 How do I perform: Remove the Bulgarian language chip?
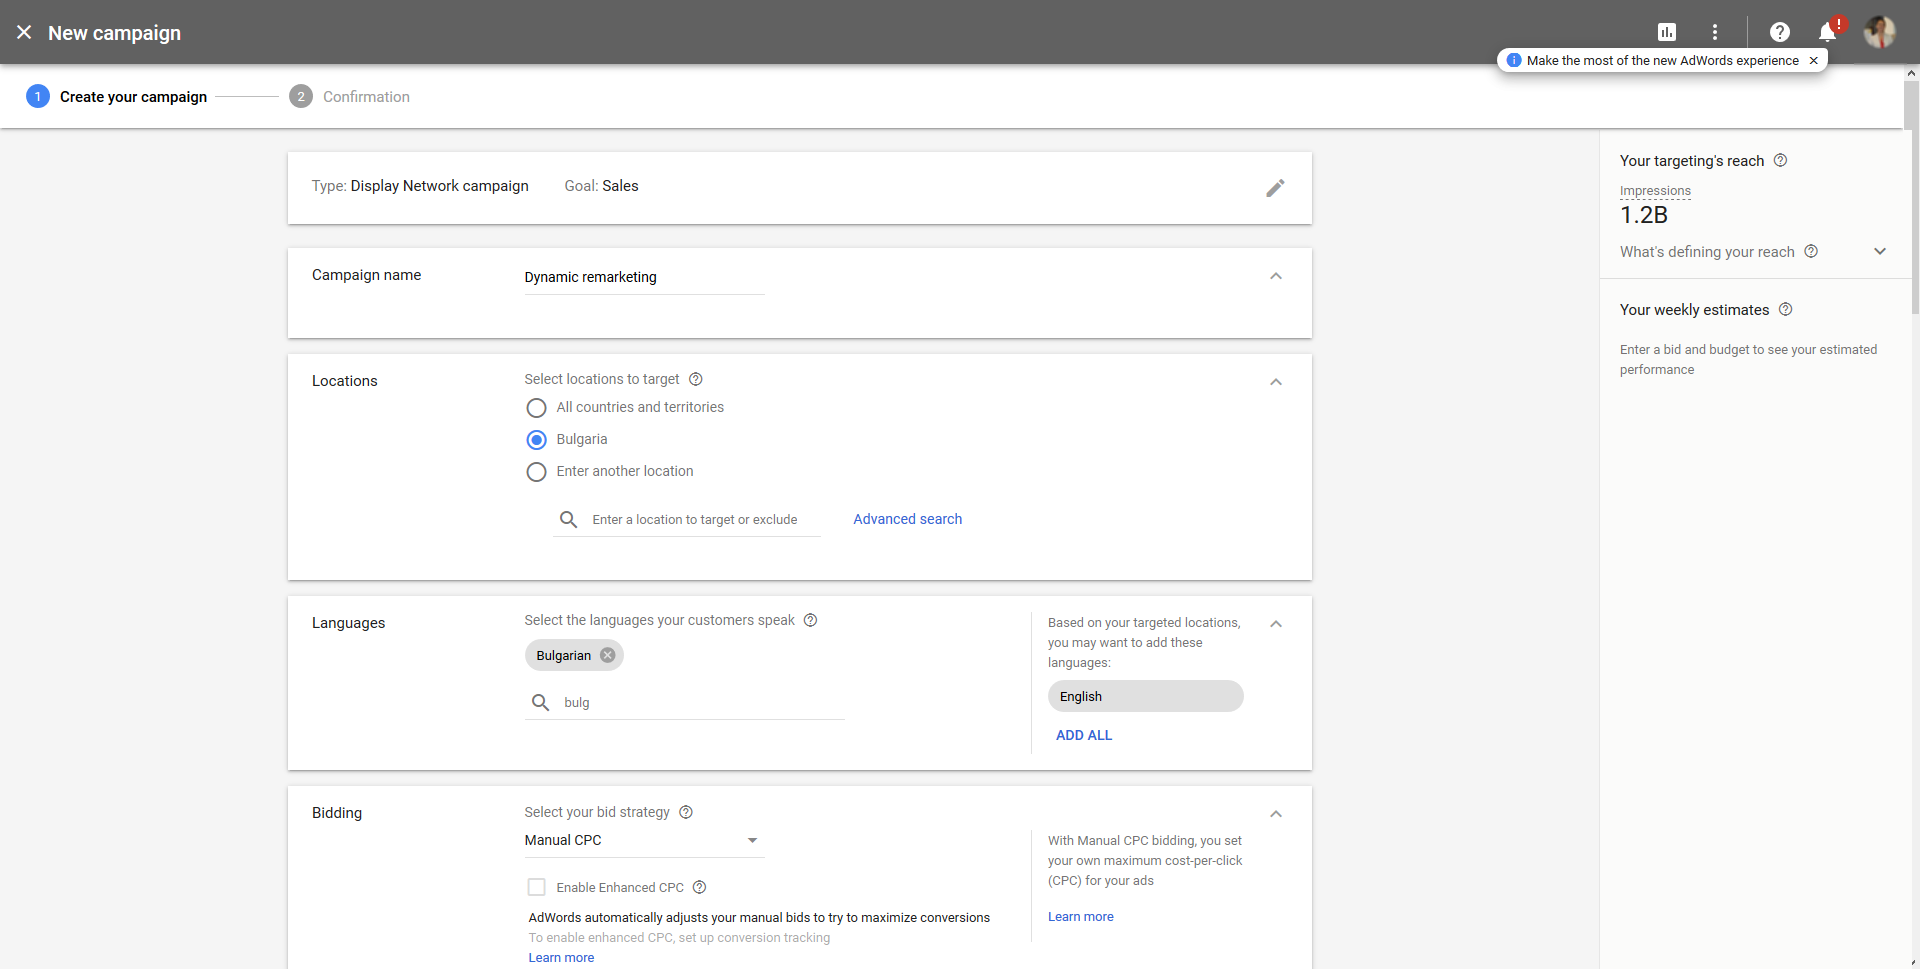coord(607,655)
